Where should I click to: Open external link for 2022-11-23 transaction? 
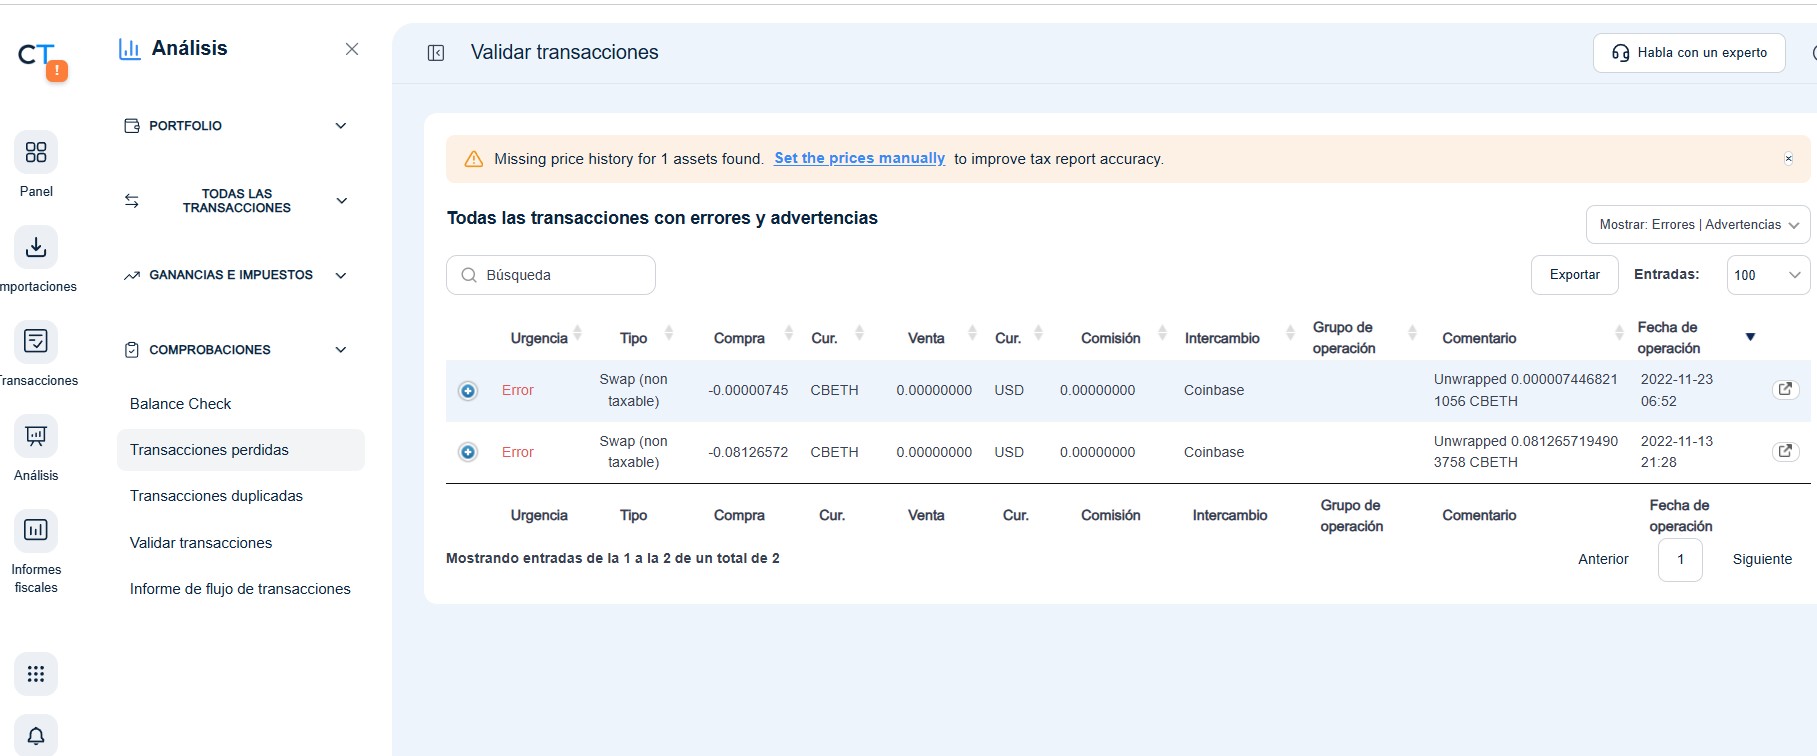pyautogui.click(x=1786, y=390)
